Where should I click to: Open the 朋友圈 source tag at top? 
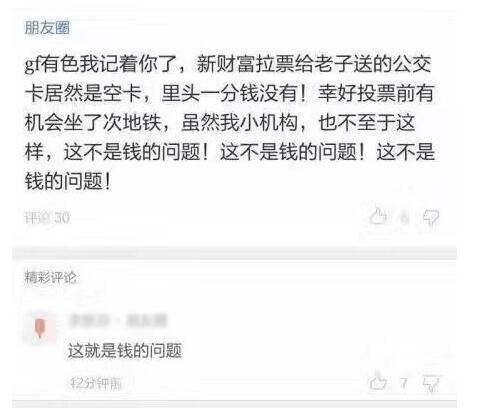[47, 28]
